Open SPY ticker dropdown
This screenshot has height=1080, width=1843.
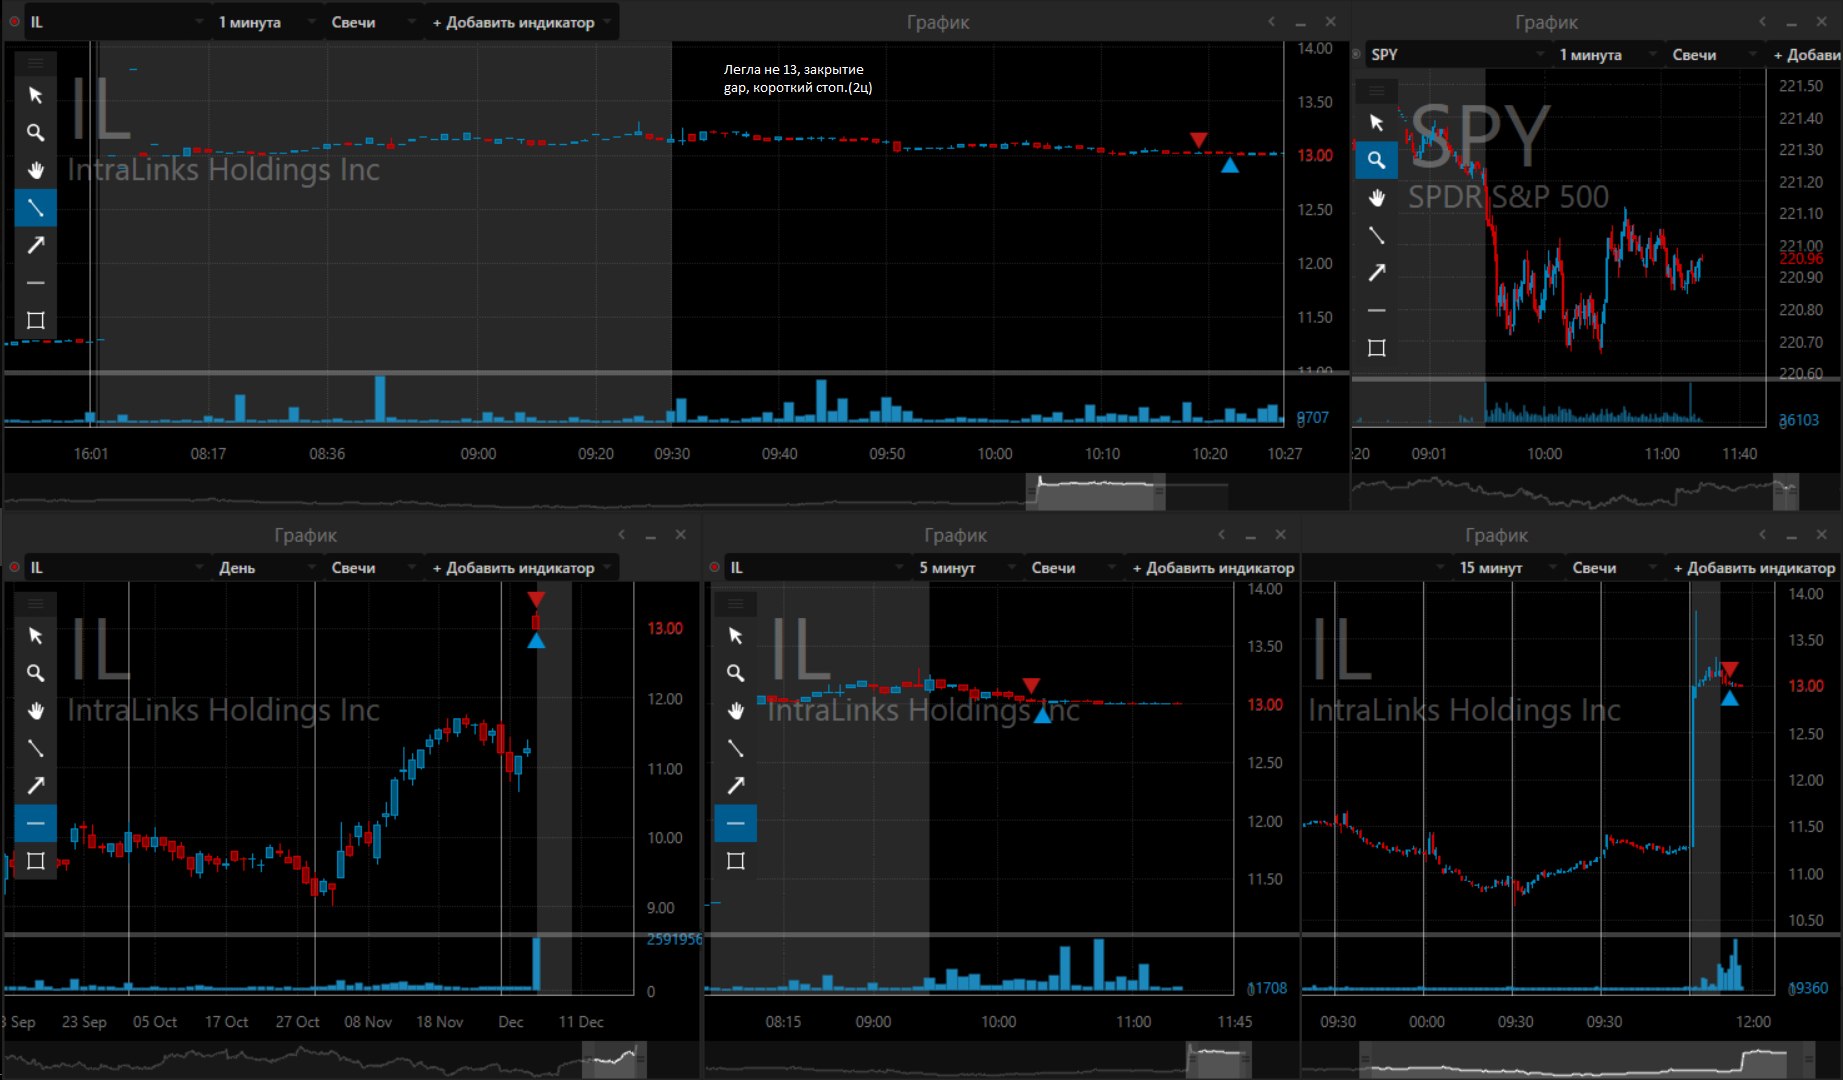pyautogui.click(x=1457, y=54)
